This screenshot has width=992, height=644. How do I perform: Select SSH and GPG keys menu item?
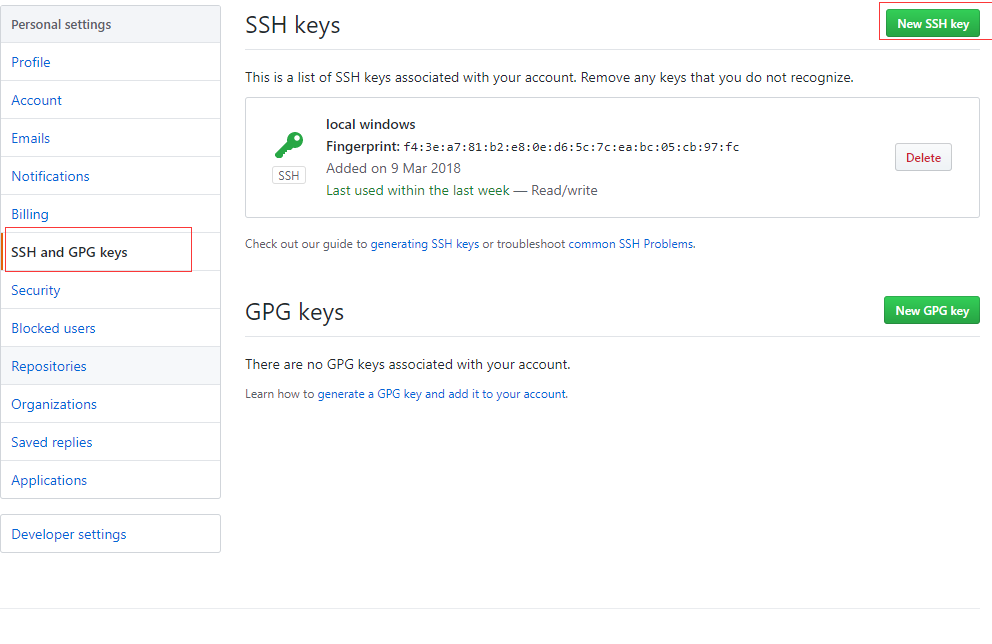pos(111,252)
